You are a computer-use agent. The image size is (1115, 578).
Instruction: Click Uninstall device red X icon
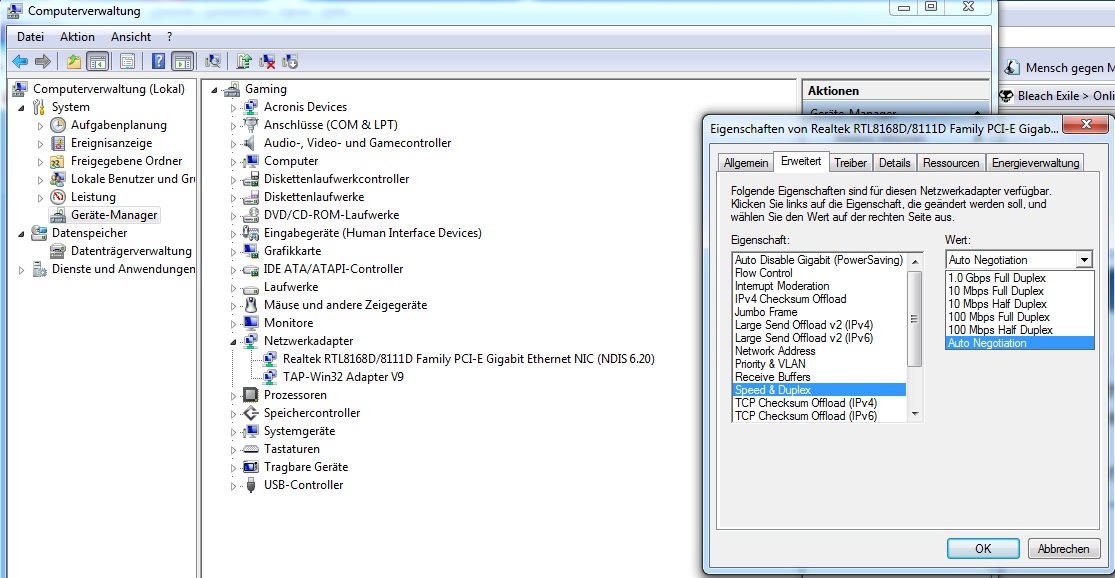[267, 62]
